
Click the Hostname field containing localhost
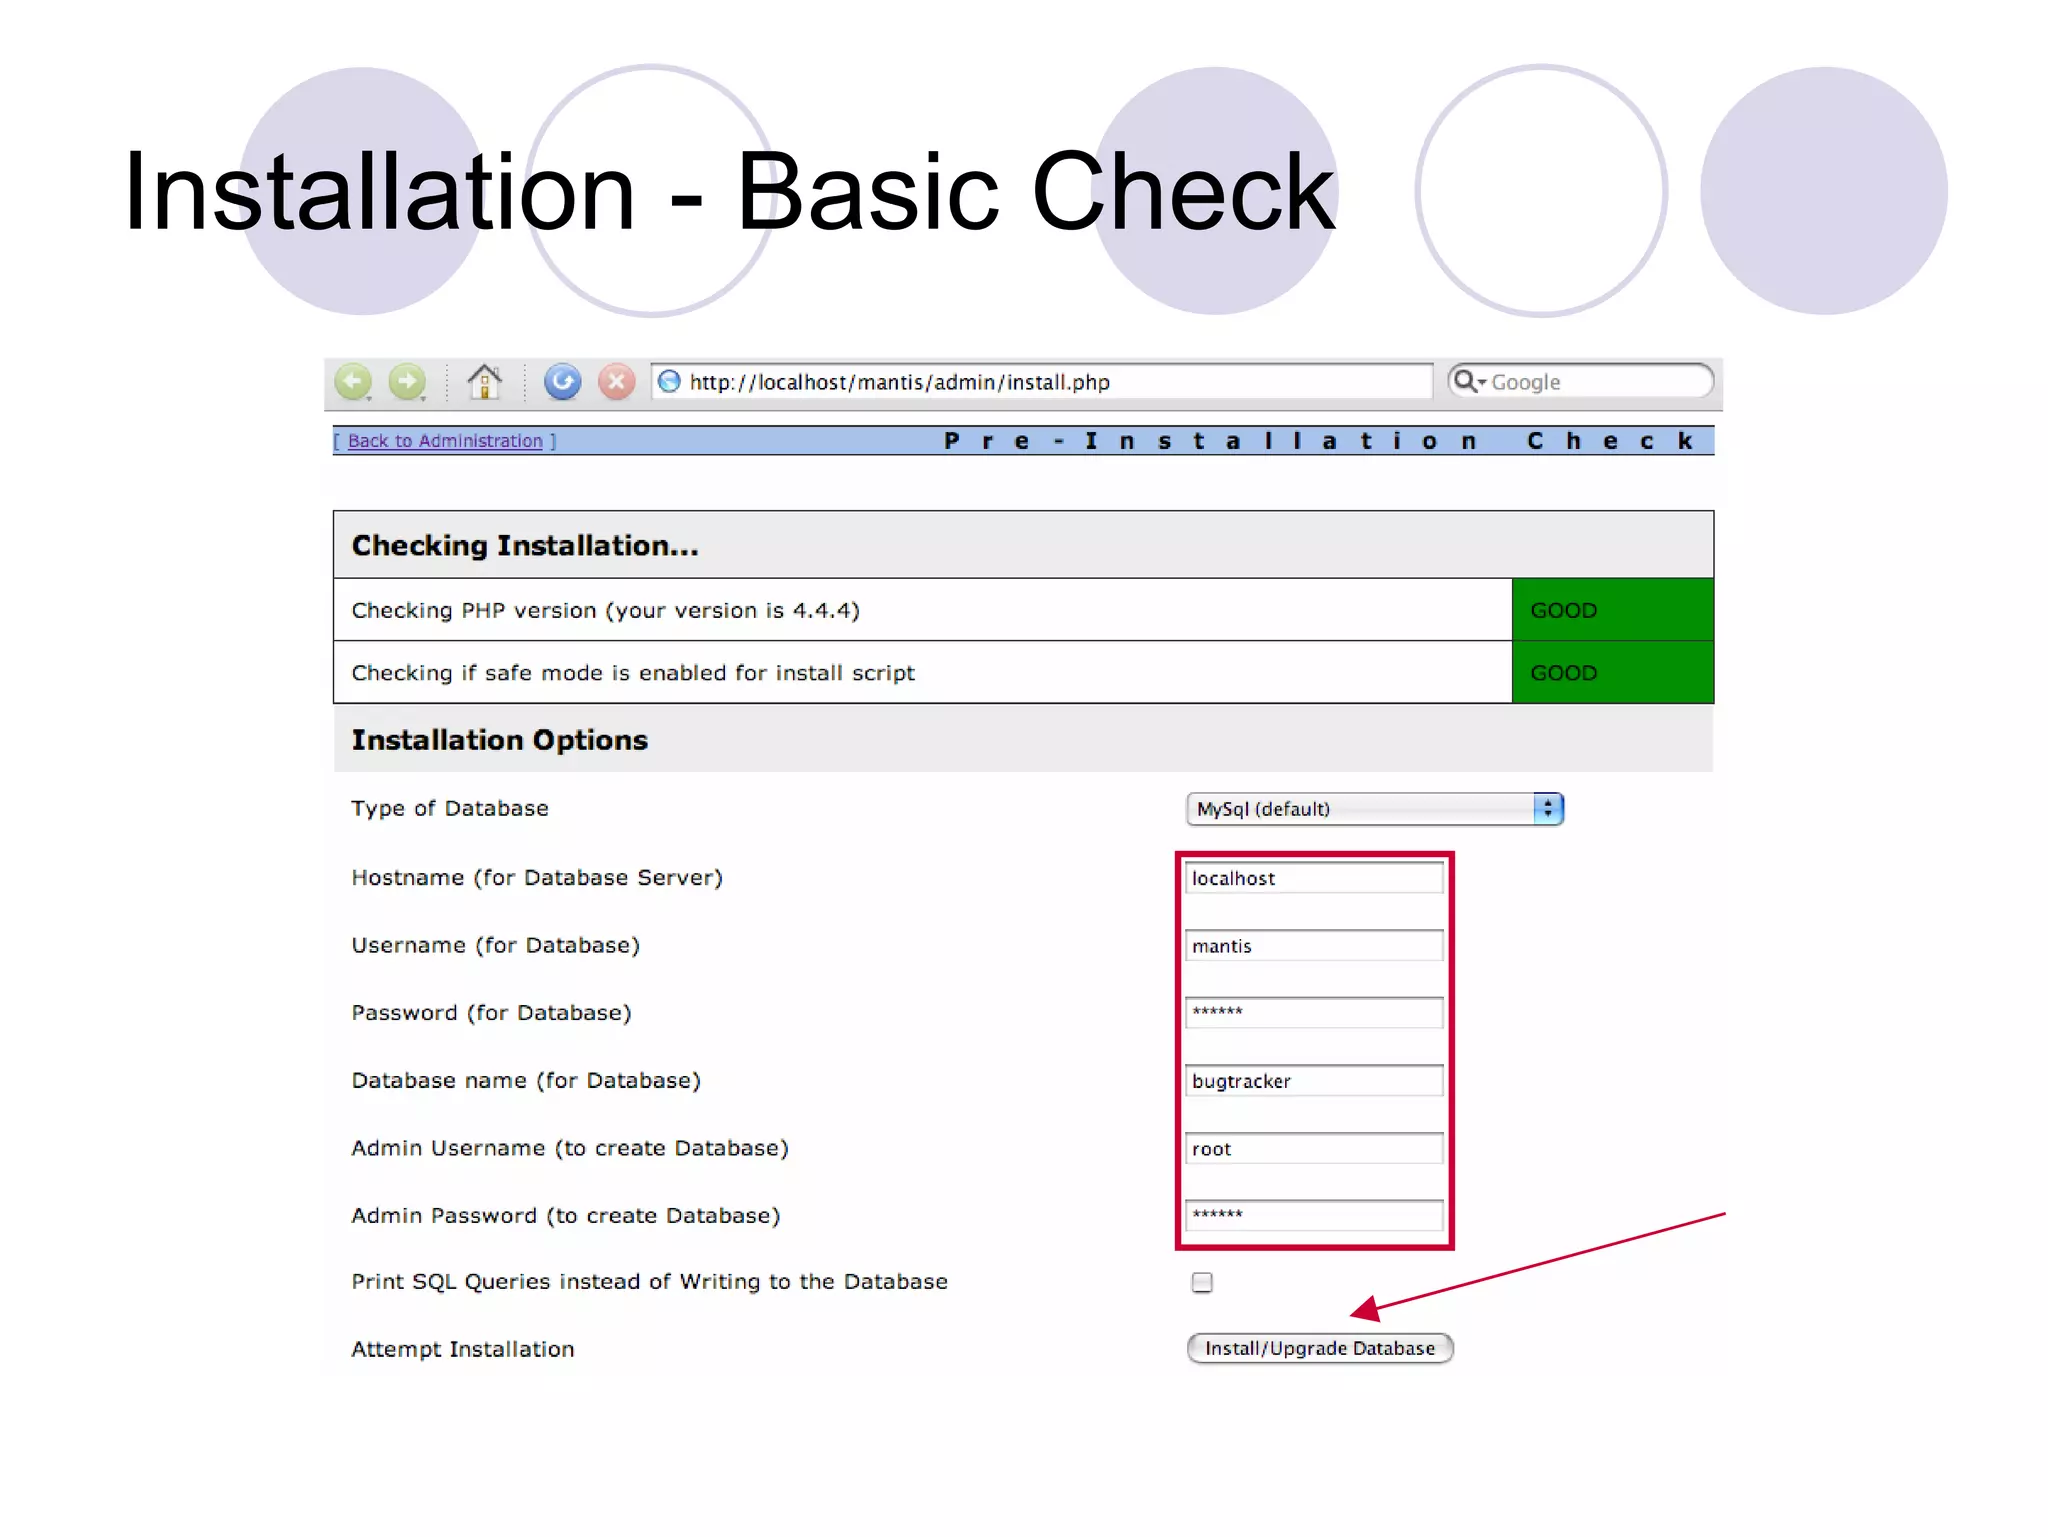(x=1314, y=878)
